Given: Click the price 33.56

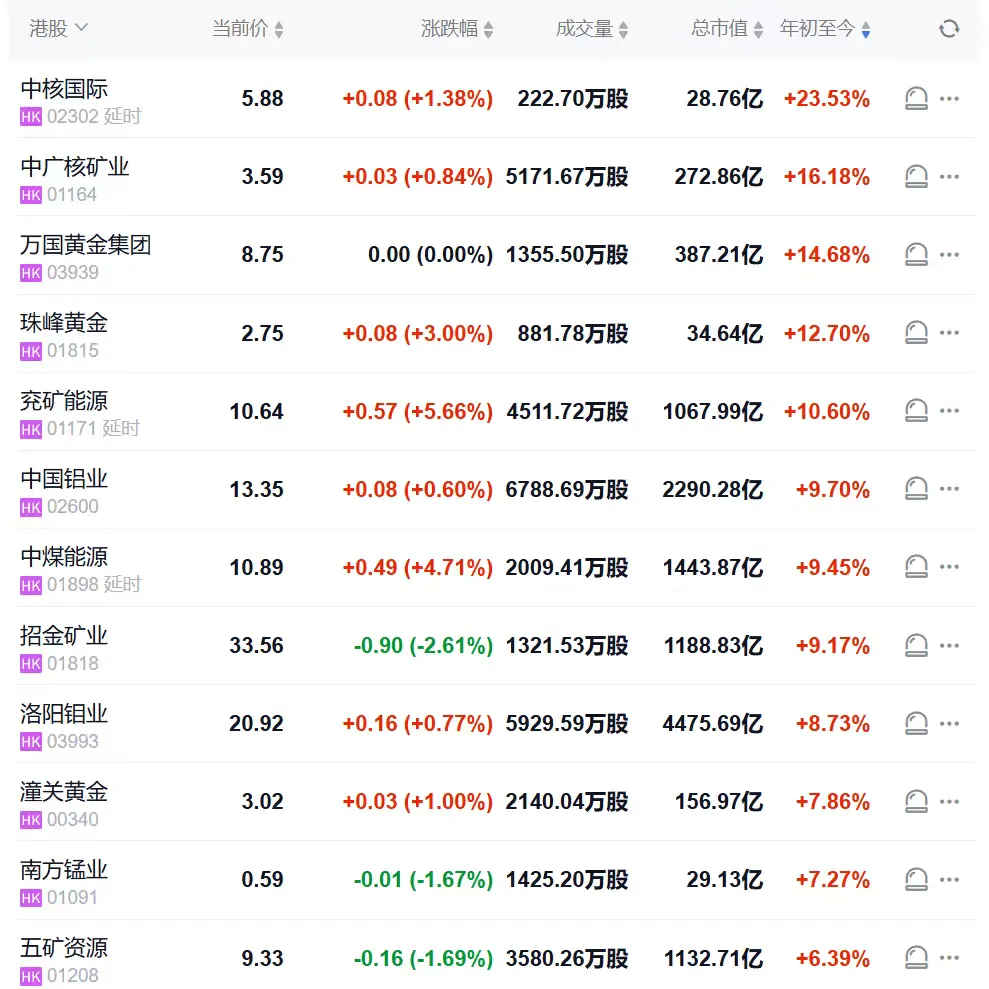Looking at the screenshot, I should [256, 645].
